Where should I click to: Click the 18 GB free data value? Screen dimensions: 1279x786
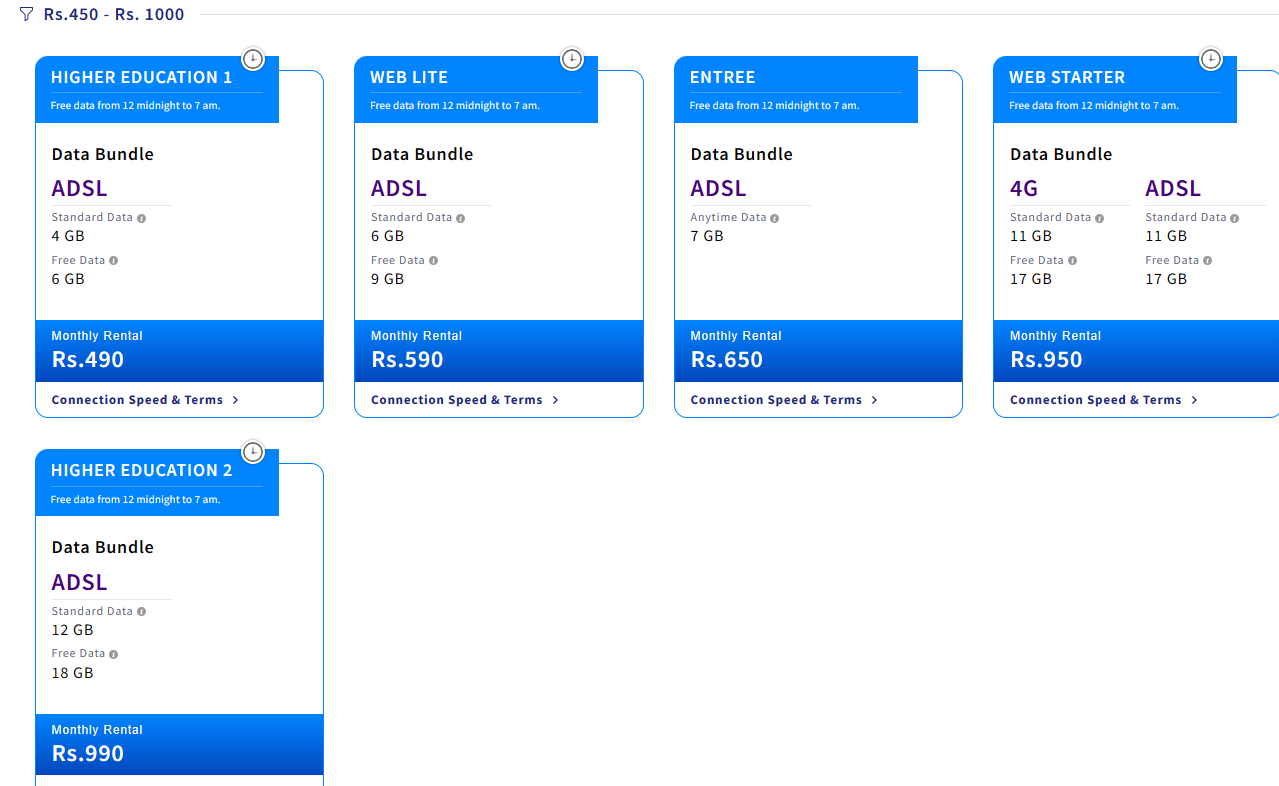tap(72, 673)
